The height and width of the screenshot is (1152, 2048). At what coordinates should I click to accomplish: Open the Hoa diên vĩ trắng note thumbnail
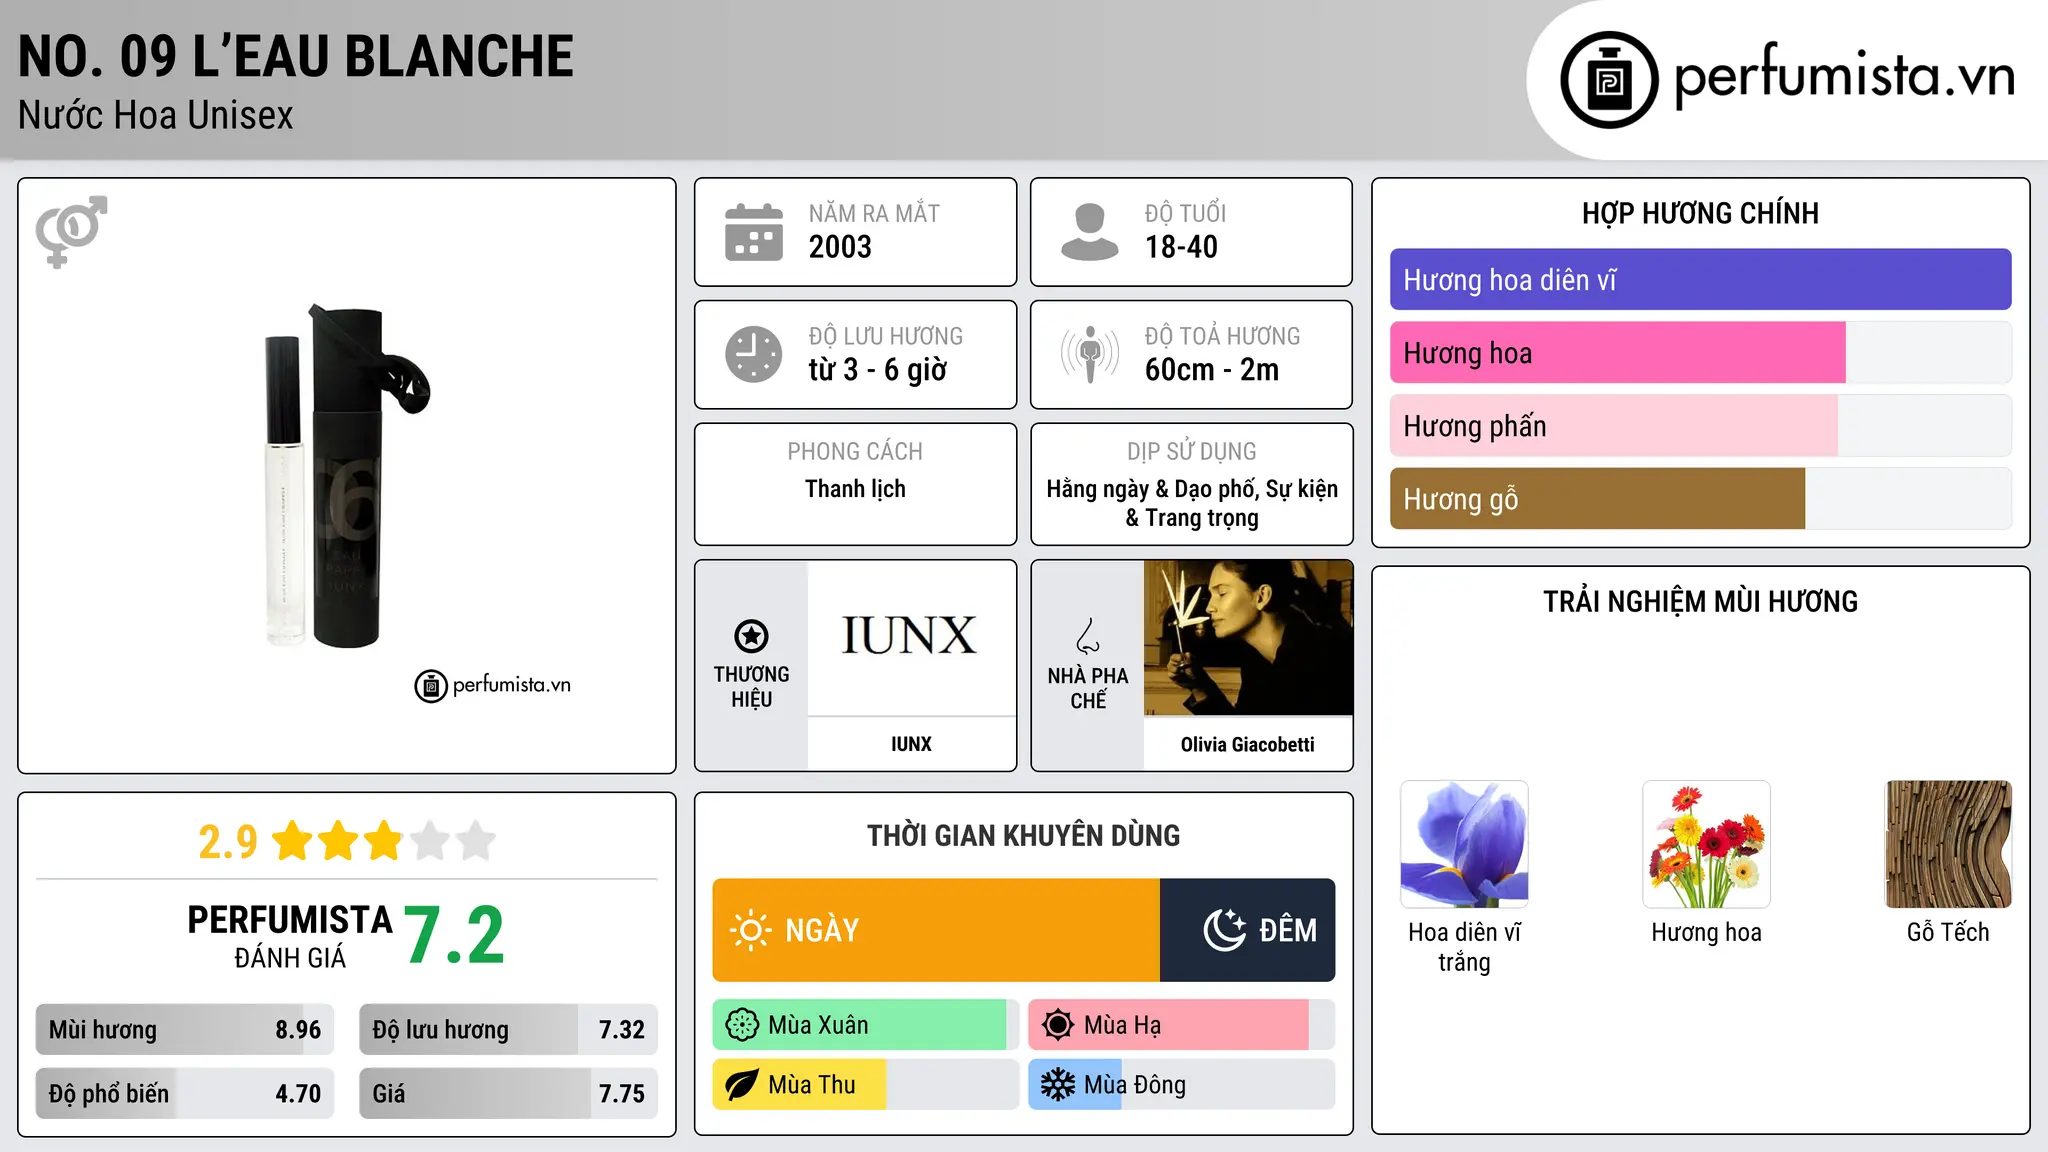1464,844
